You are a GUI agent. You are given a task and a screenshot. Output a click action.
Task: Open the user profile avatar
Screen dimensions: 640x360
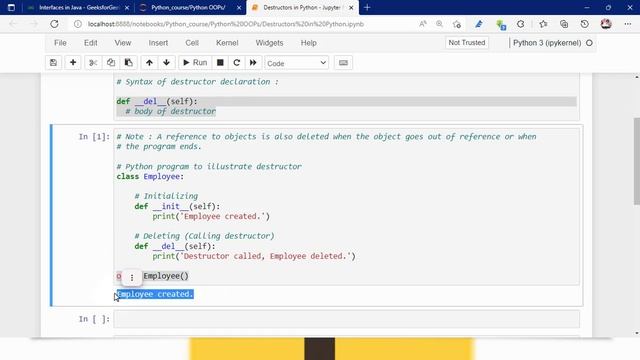click(606, 24)
